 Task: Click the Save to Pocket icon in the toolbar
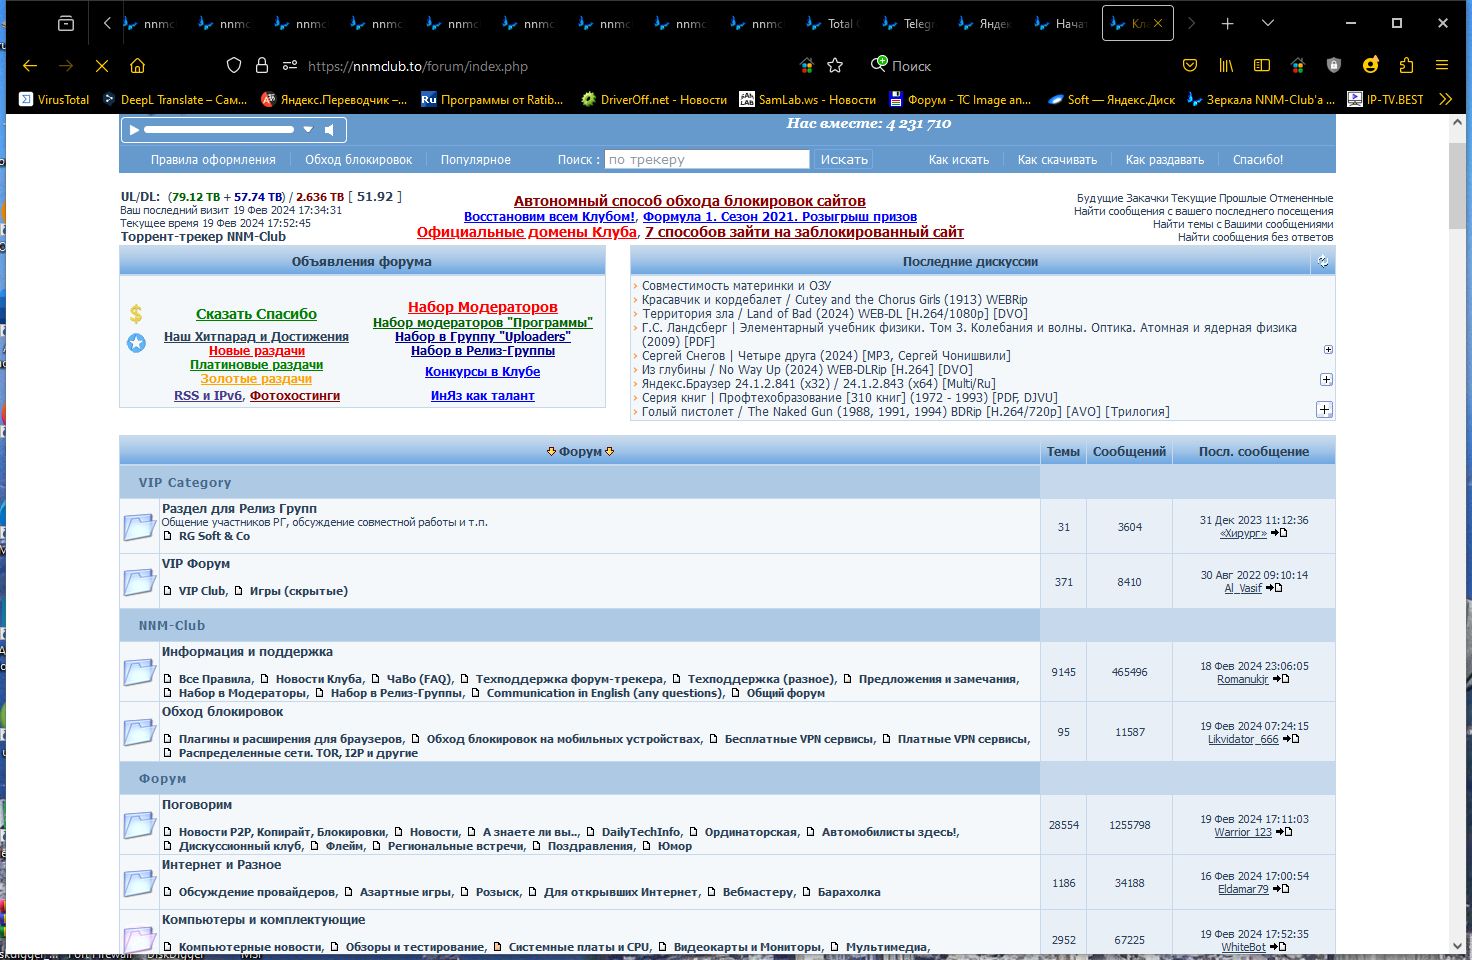(1190, 65)
